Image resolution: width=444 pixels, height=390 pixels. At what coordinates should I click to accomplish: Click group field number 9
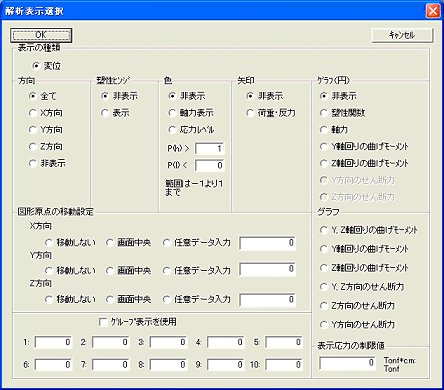tap(226, 365)
